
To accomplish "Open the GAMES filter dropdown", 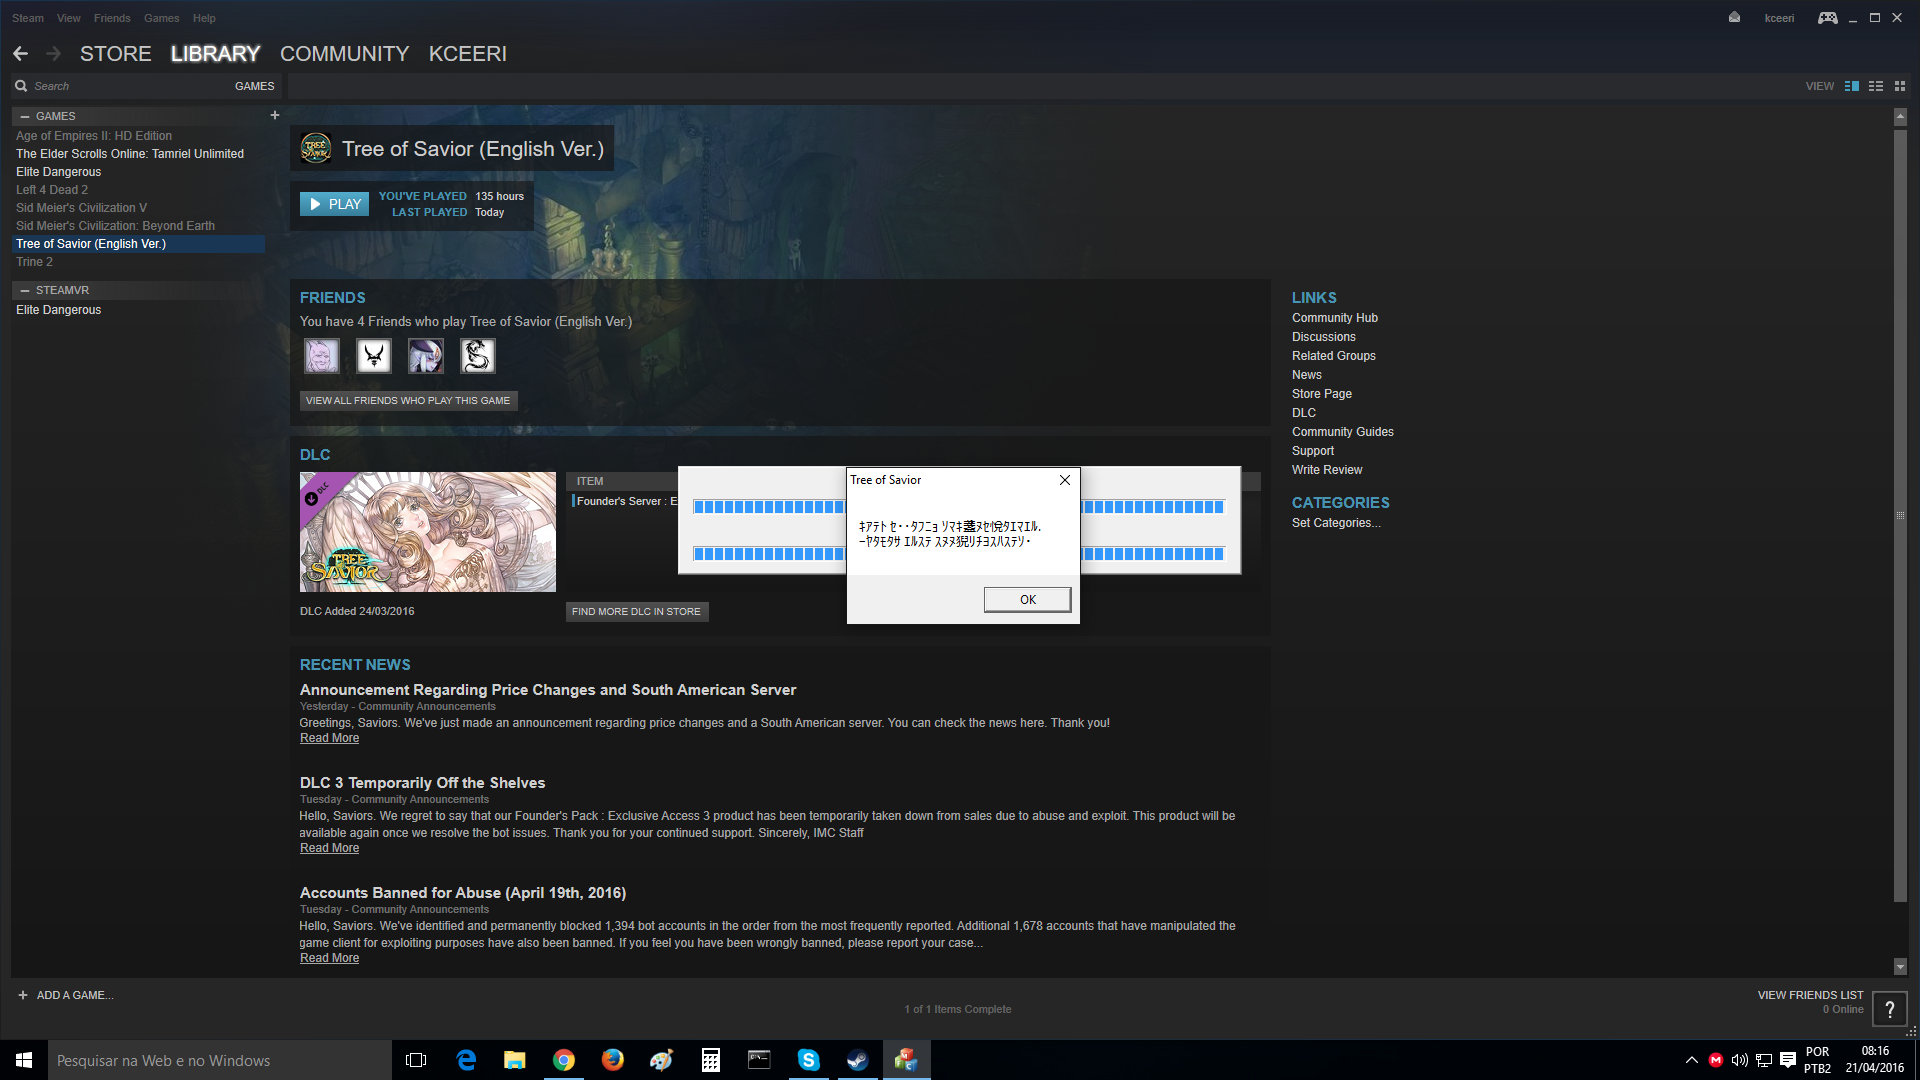I will (x=254, y=86).
